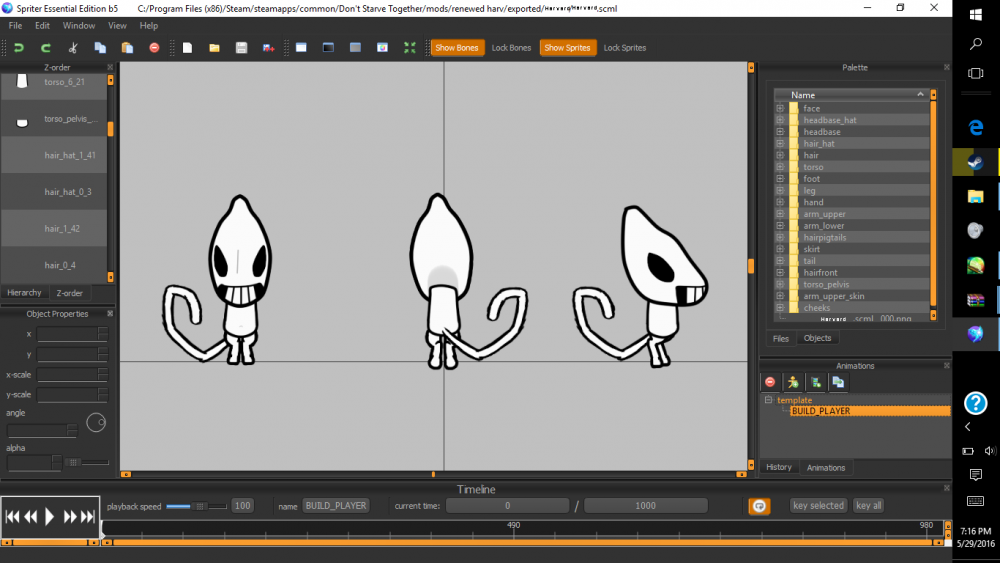Toggle Show Bones off
The width and height of the screenshot is (1000, 563).
click(457, 48)
